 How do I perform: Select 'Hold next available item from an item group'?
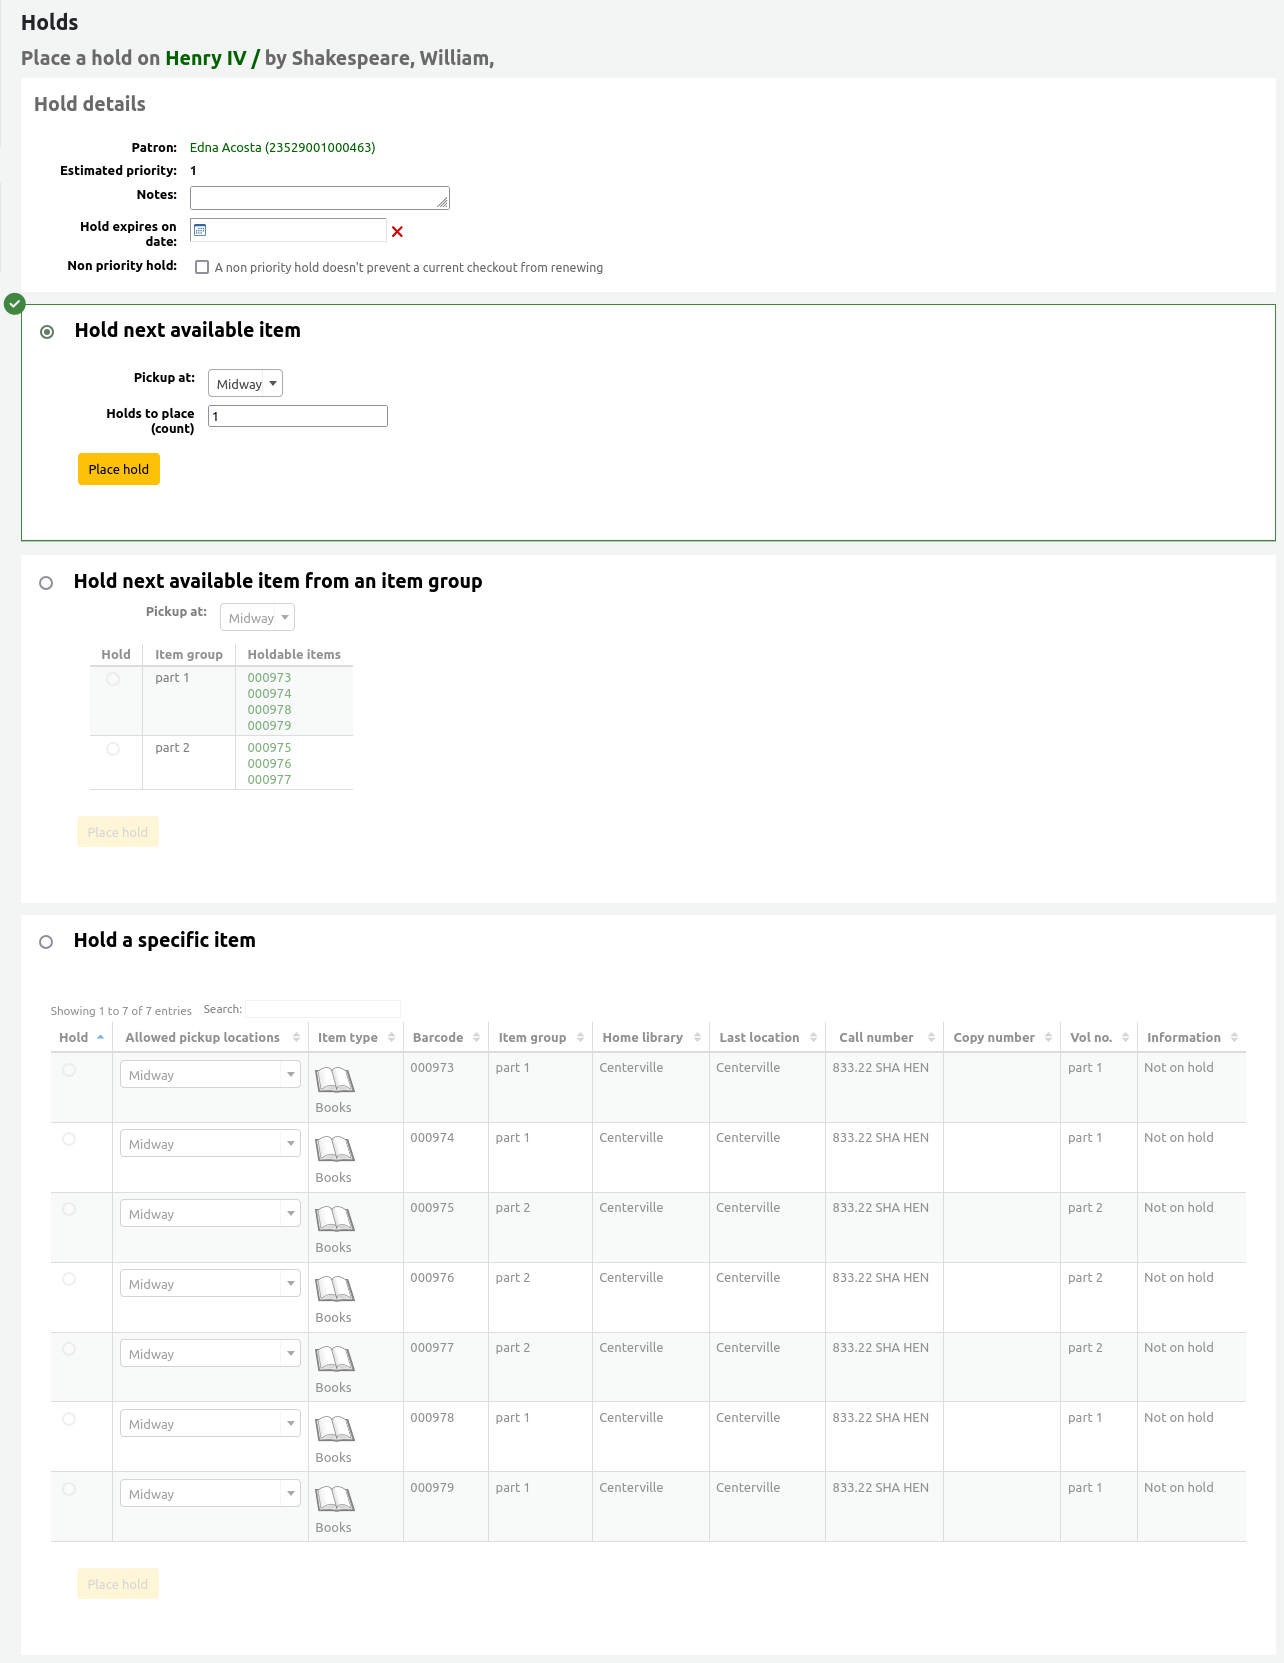(46, 583)
